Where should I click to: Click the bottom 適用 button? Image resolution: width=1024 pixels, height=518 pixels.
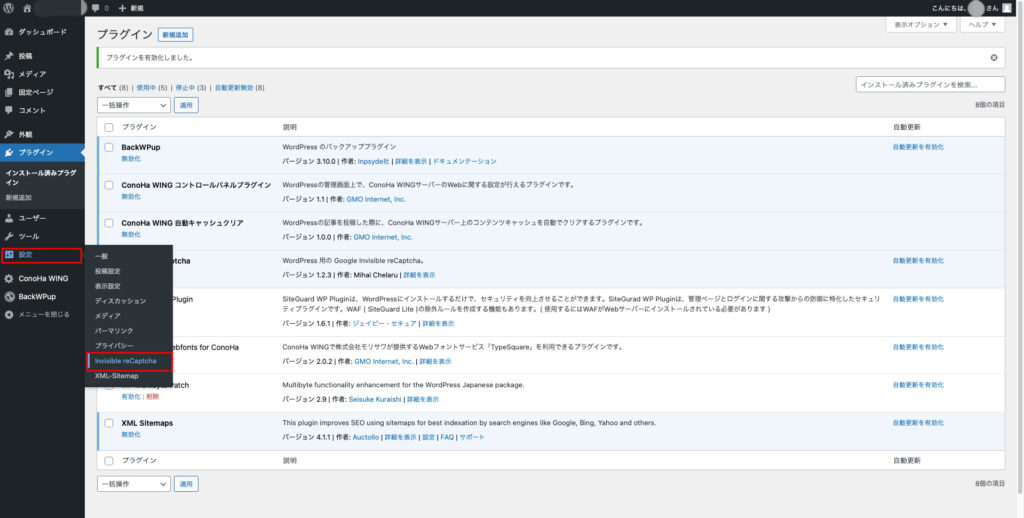point(186,484)
